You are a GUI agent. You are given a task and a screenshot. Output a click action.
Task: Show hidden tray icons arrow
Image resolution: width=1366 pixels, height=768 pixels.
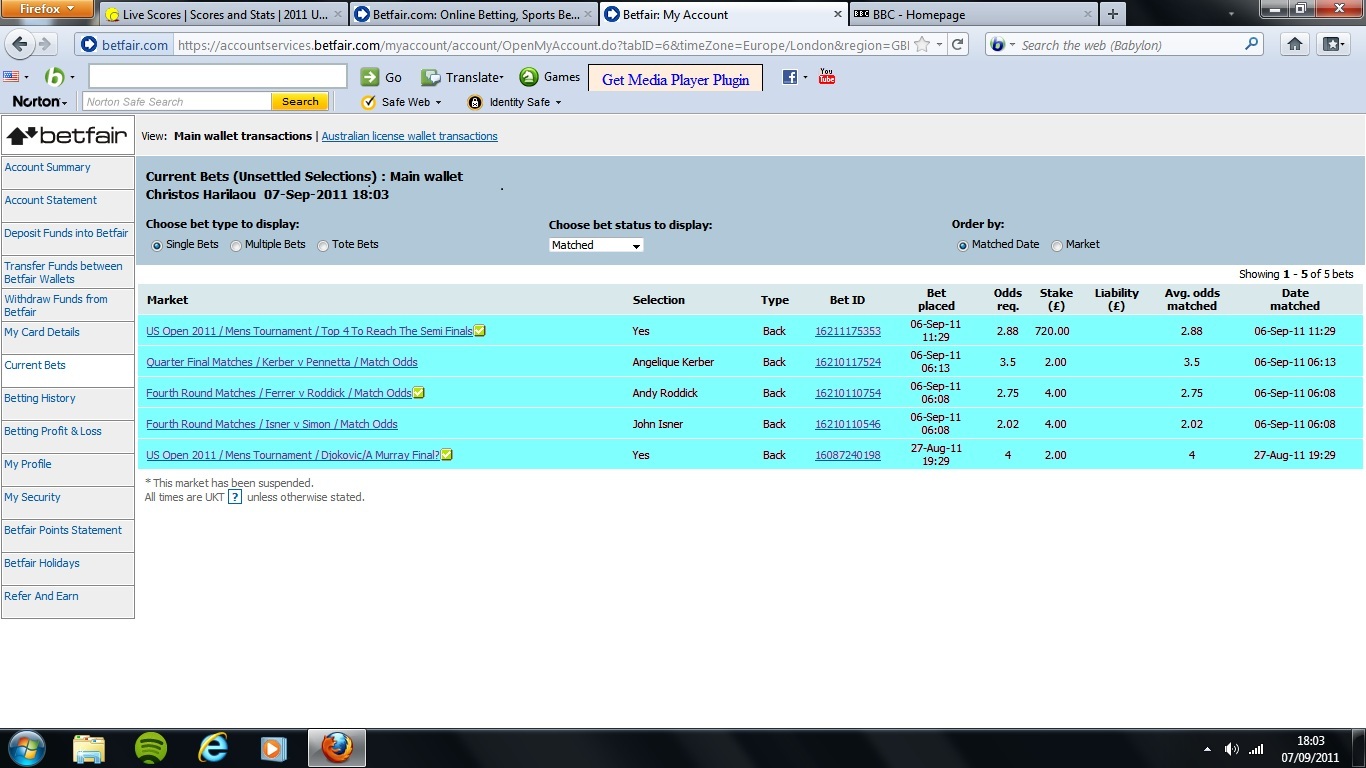(x=1207, y=749)
